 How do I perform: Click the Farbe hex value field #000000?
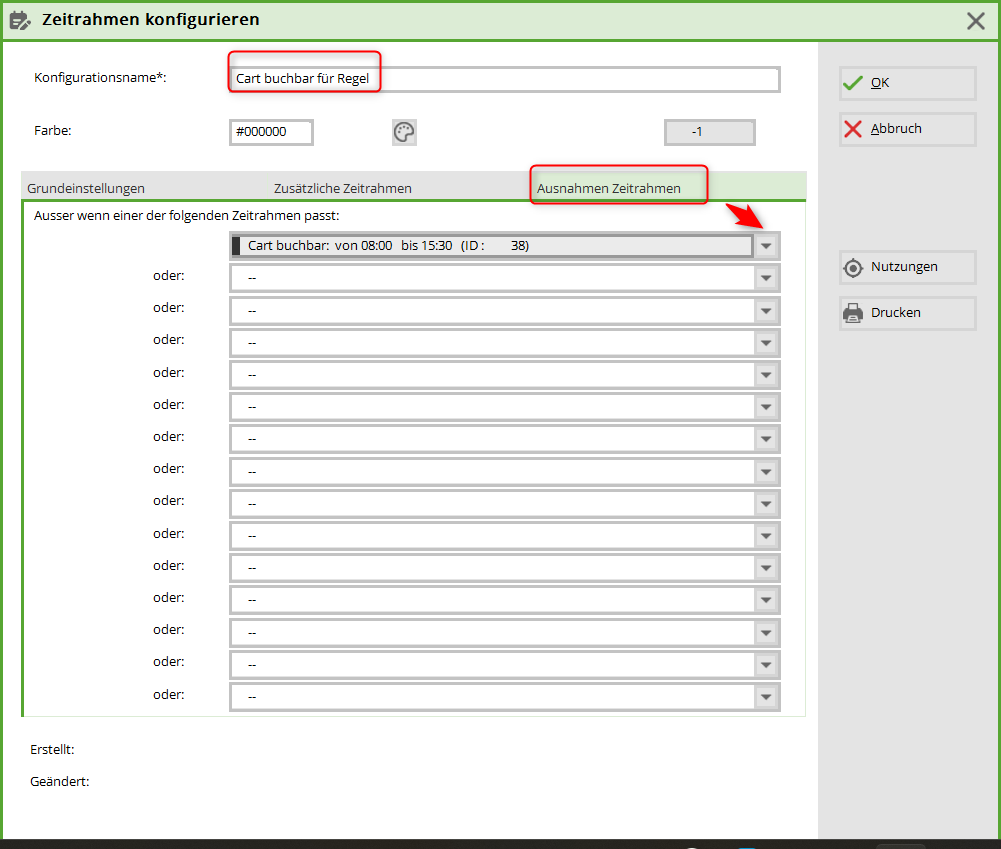(271, 132)
